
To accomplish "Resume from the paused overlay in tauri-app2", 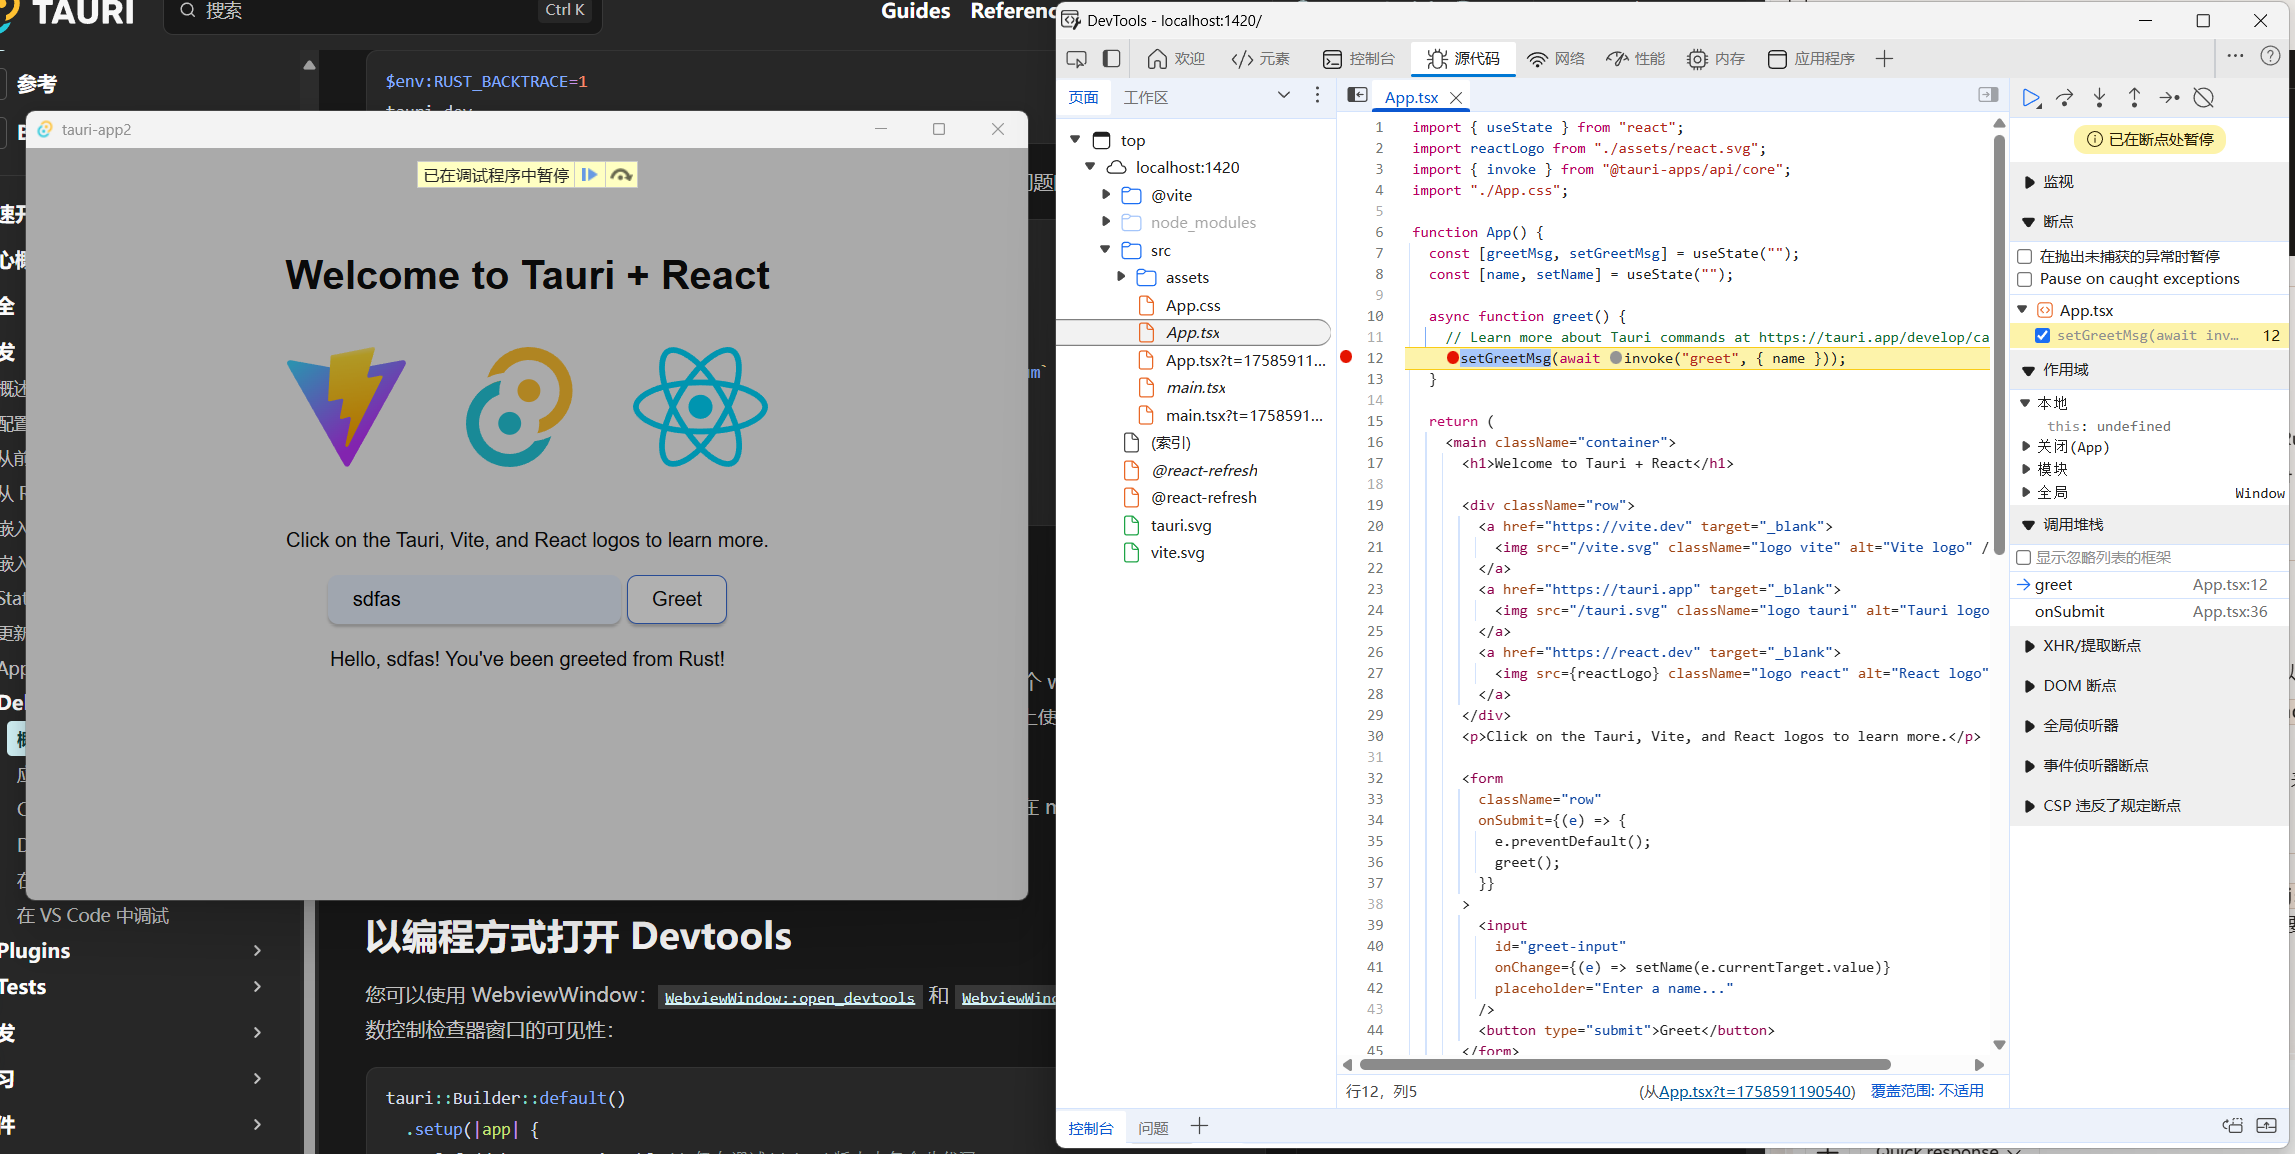I will [x=589, y=175].
